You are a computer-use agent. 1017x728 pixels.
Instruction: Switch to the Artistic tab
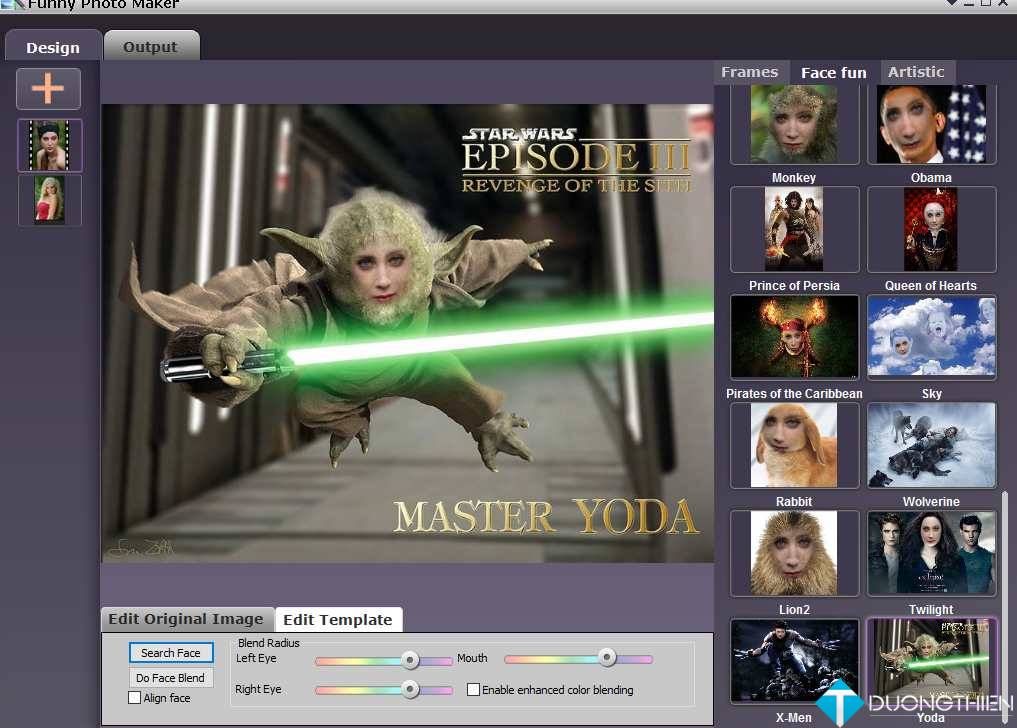916,72
